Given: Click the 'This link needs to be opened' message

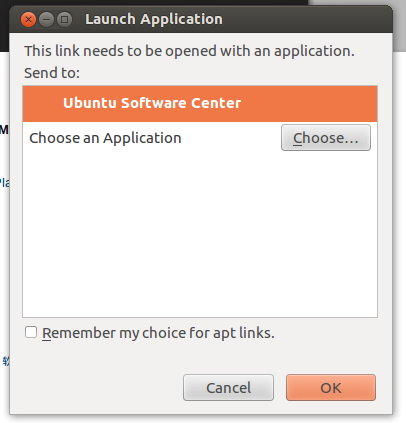Looking at the screenshot, I should (x=189, y=51).
